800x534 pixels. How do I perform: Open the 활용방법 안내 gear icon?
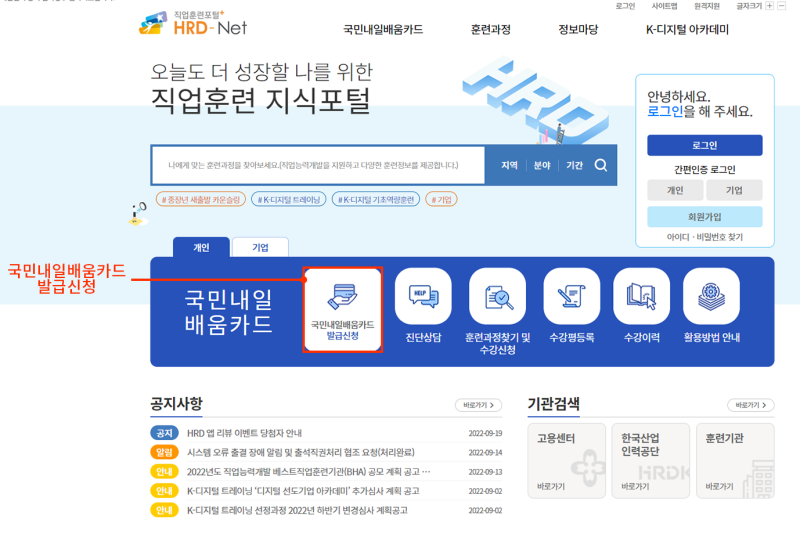point(711,296)
